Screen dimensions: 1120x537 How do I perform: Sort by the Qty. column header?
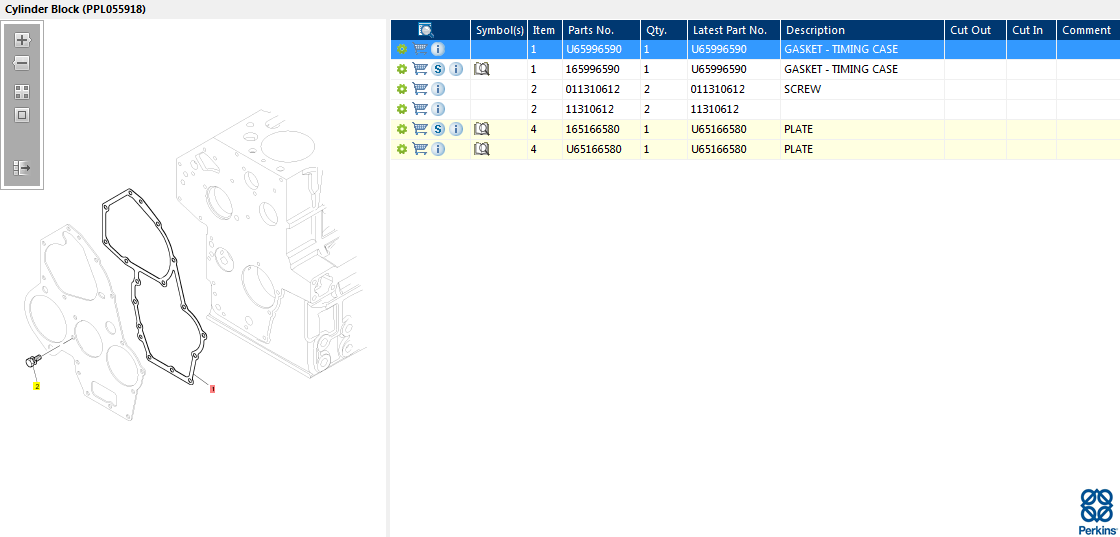coord(664,30)
